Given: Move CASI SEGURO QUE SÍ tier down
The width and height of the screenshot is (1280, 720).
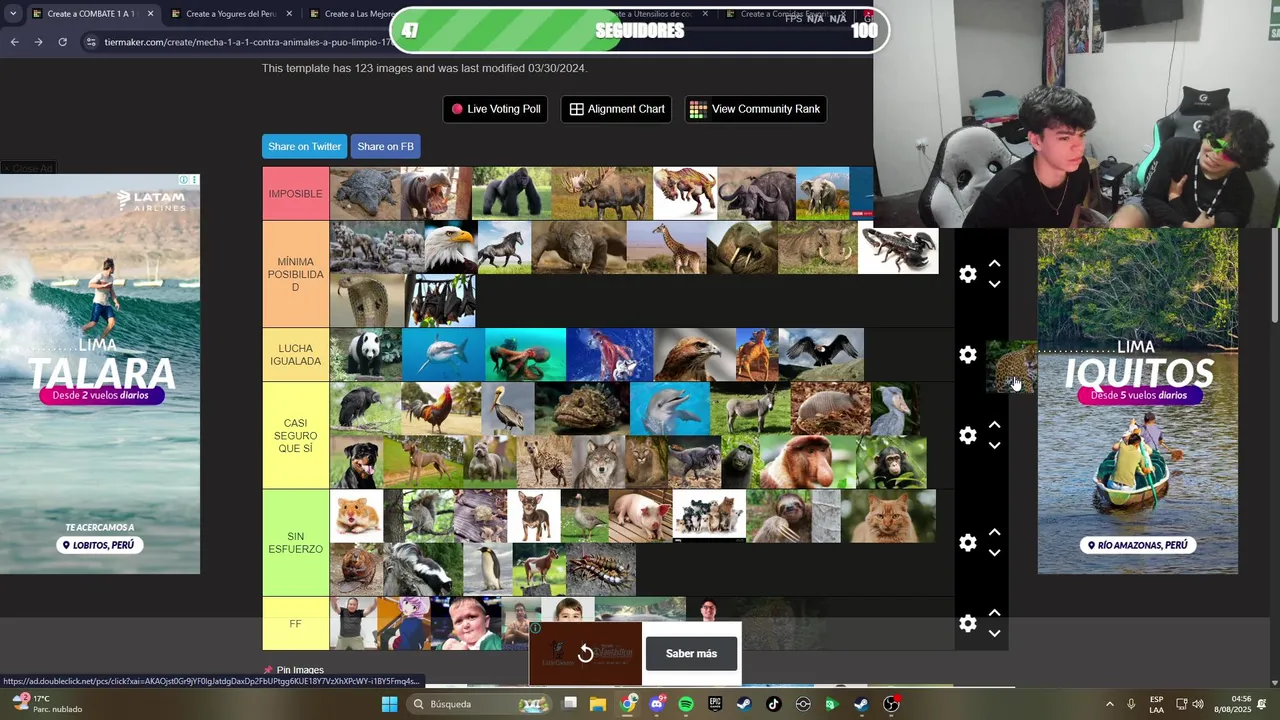Looking at the screenshot, I should pos(994,445).
